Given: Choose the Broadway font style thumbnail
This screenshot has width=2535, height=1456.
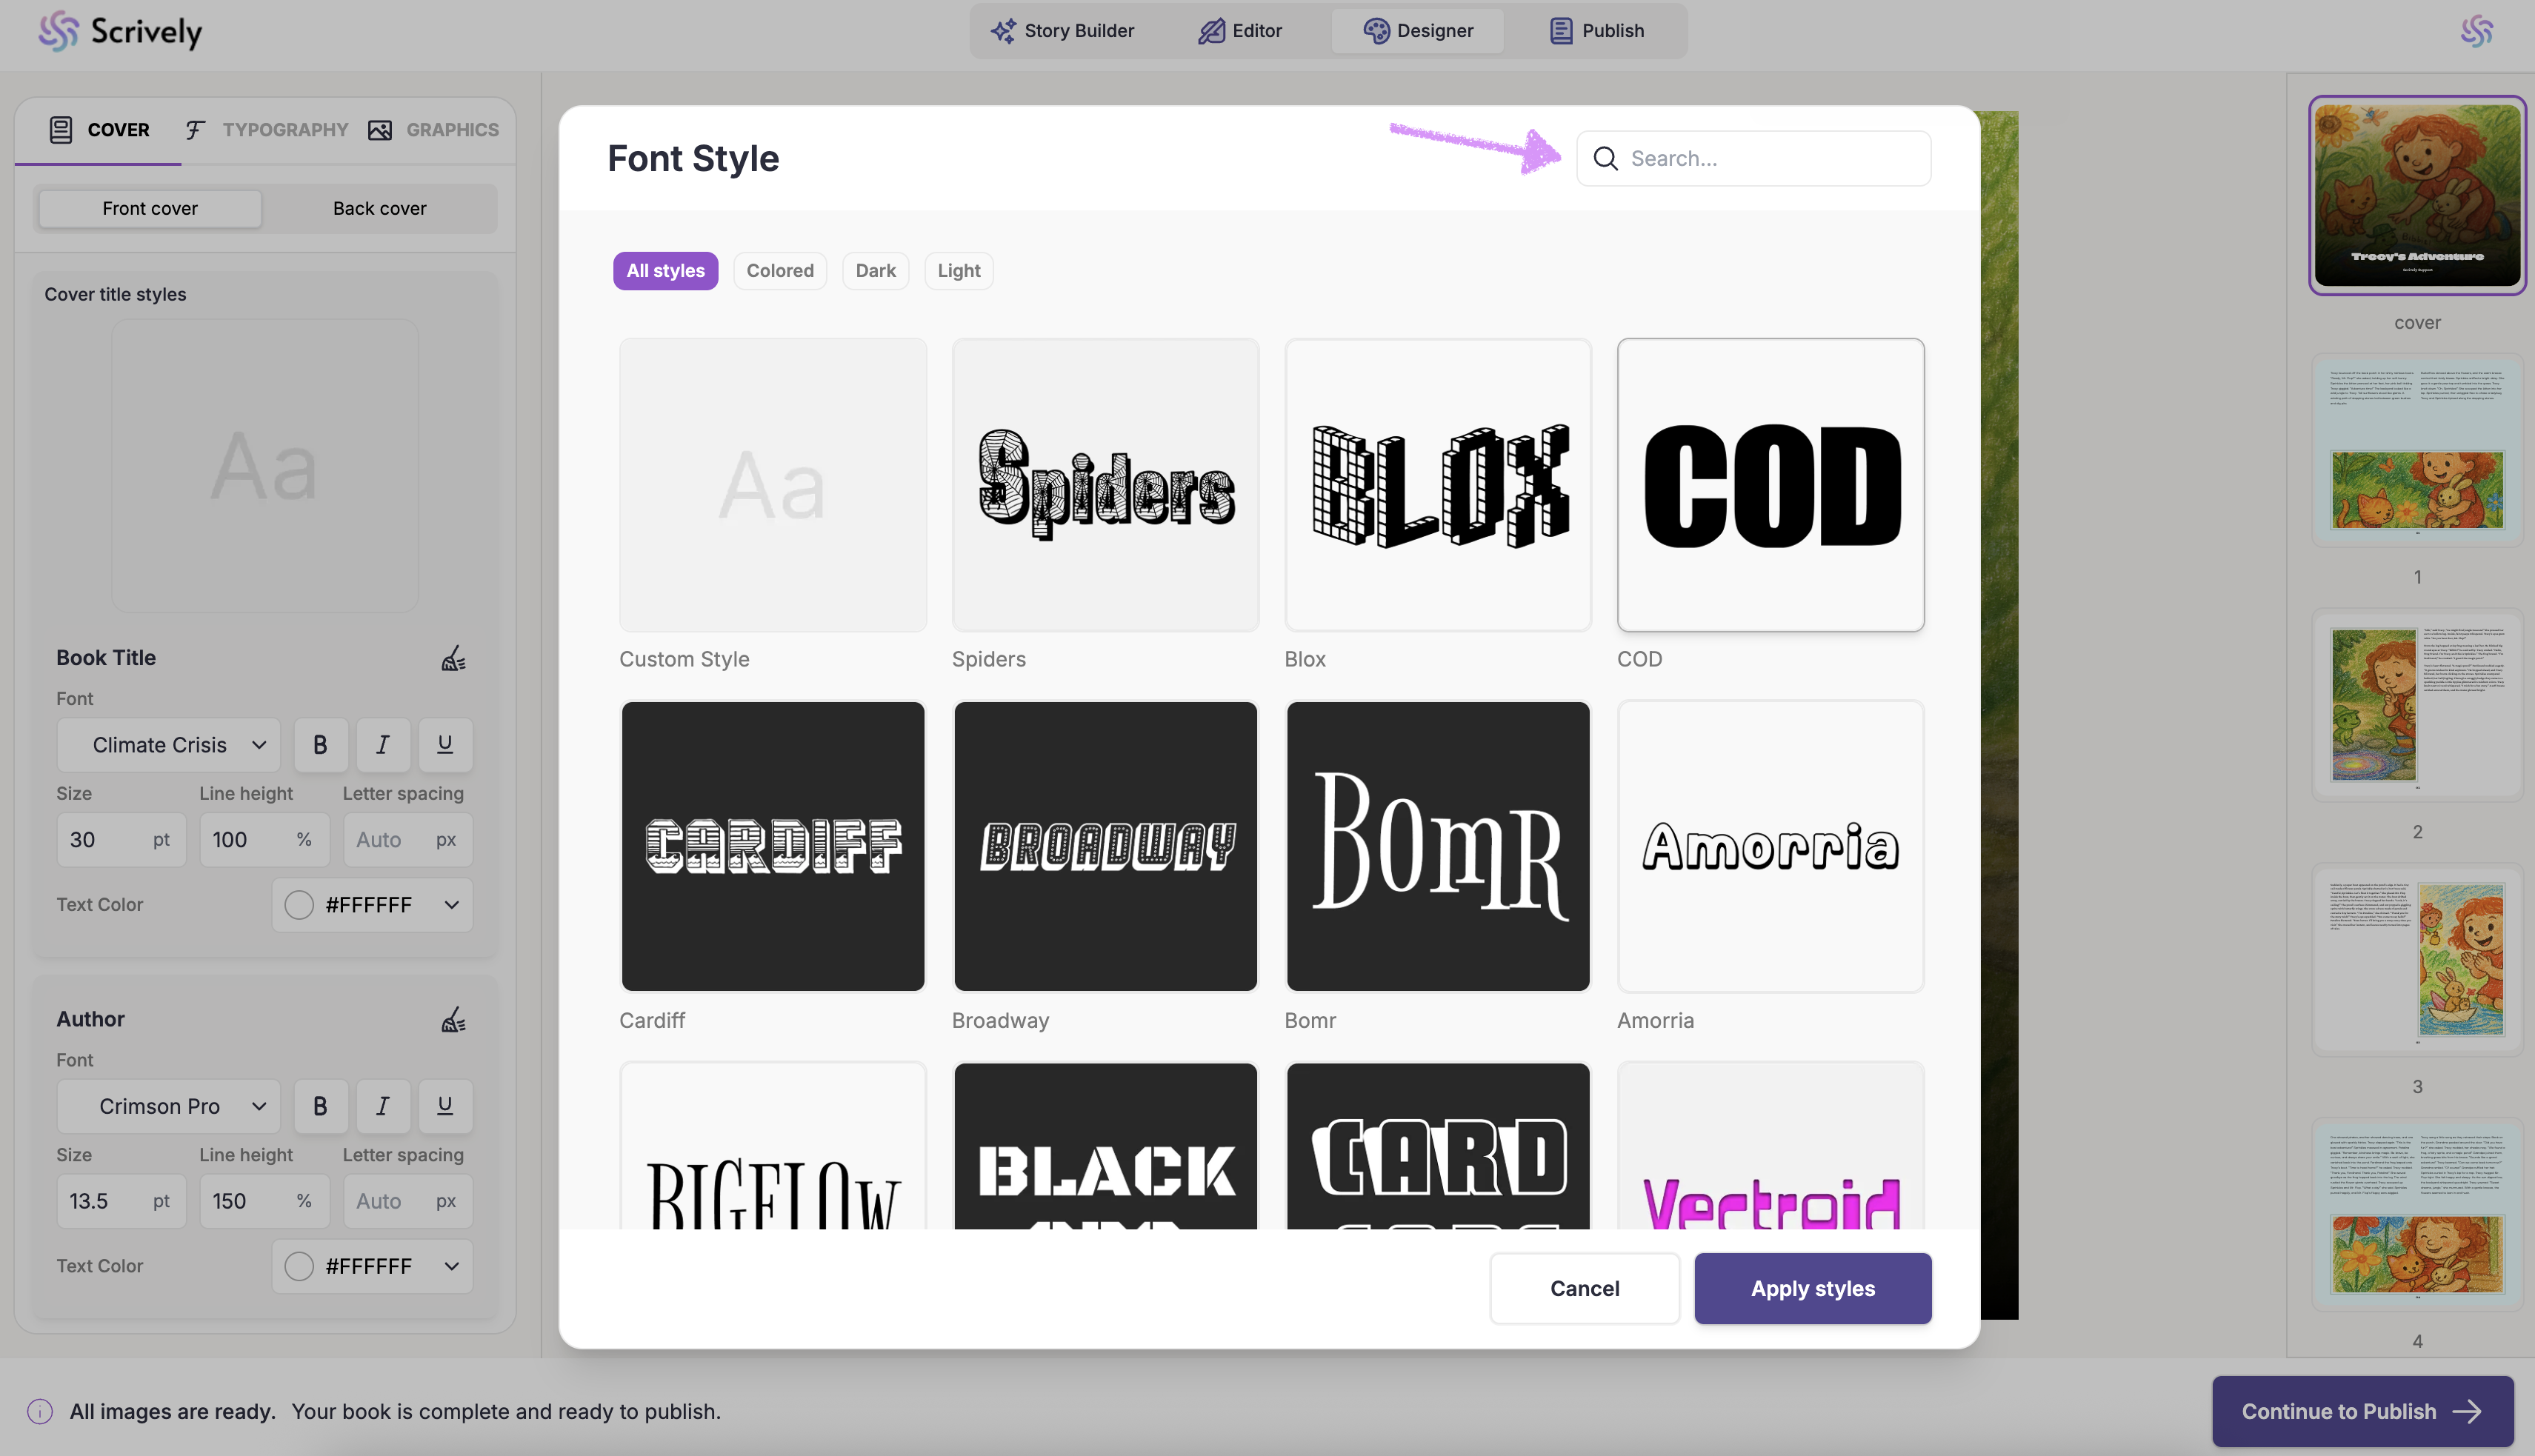Looking at the screenshot, I should pyautogui.click(x=1105, y=846).
